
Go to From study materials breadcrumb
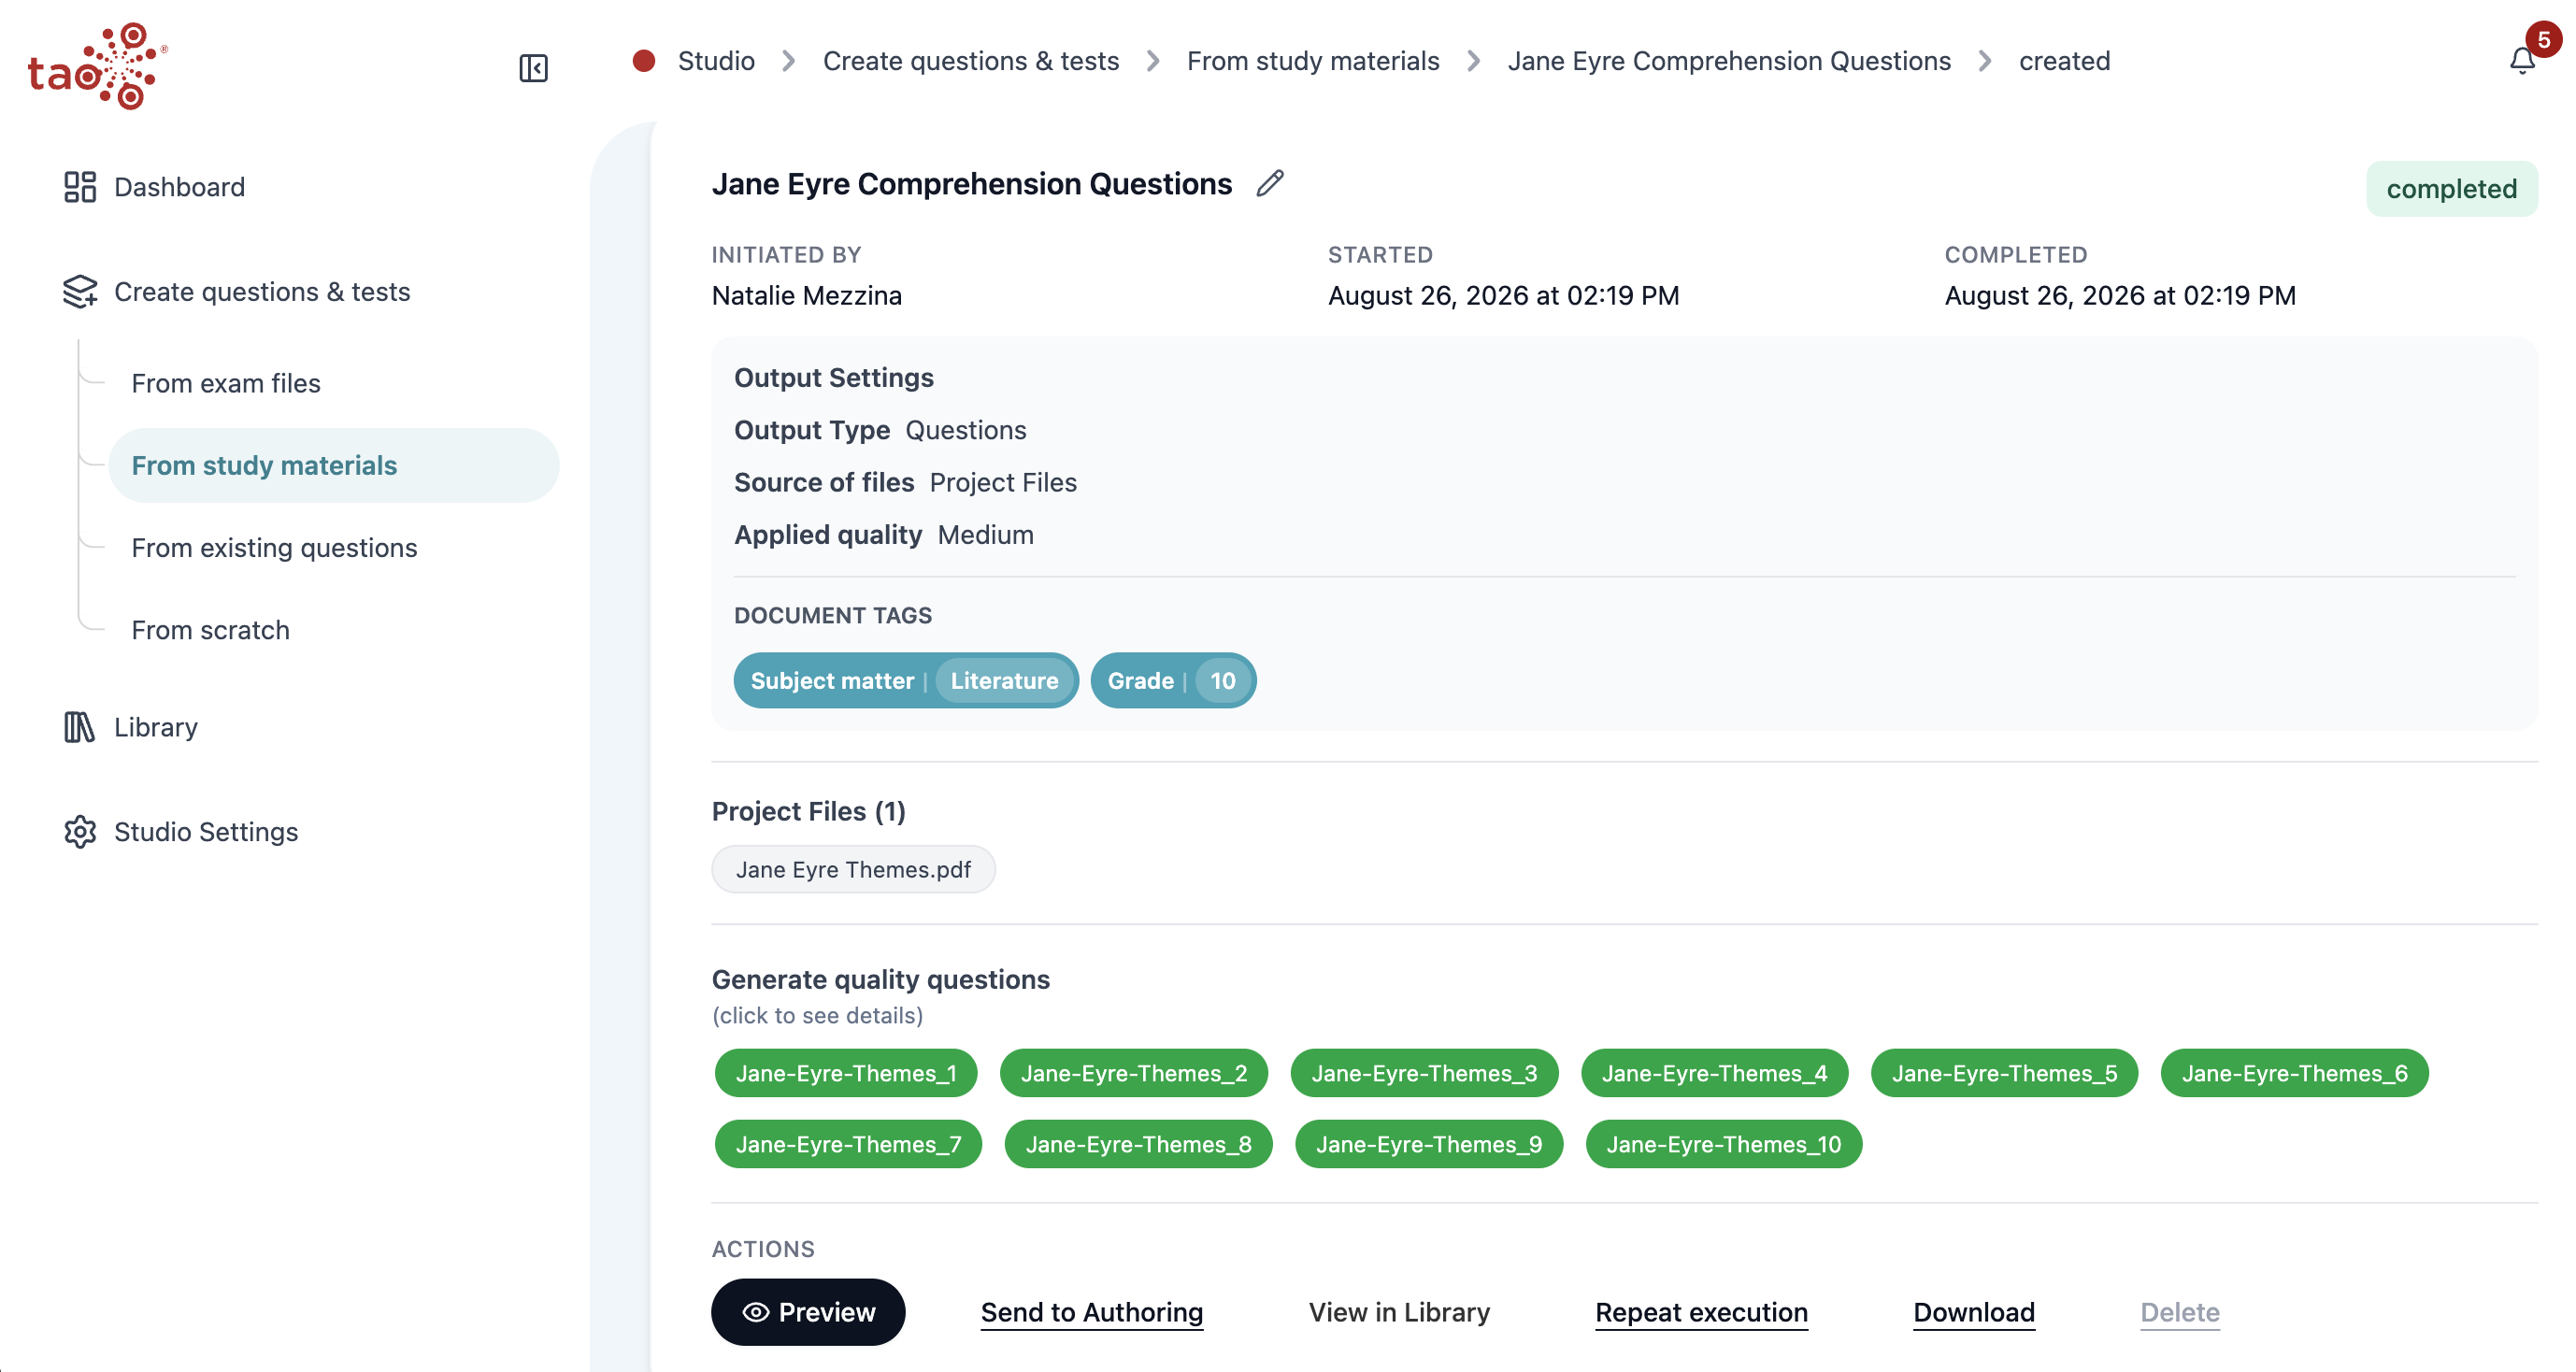[x=1313, y=61]
